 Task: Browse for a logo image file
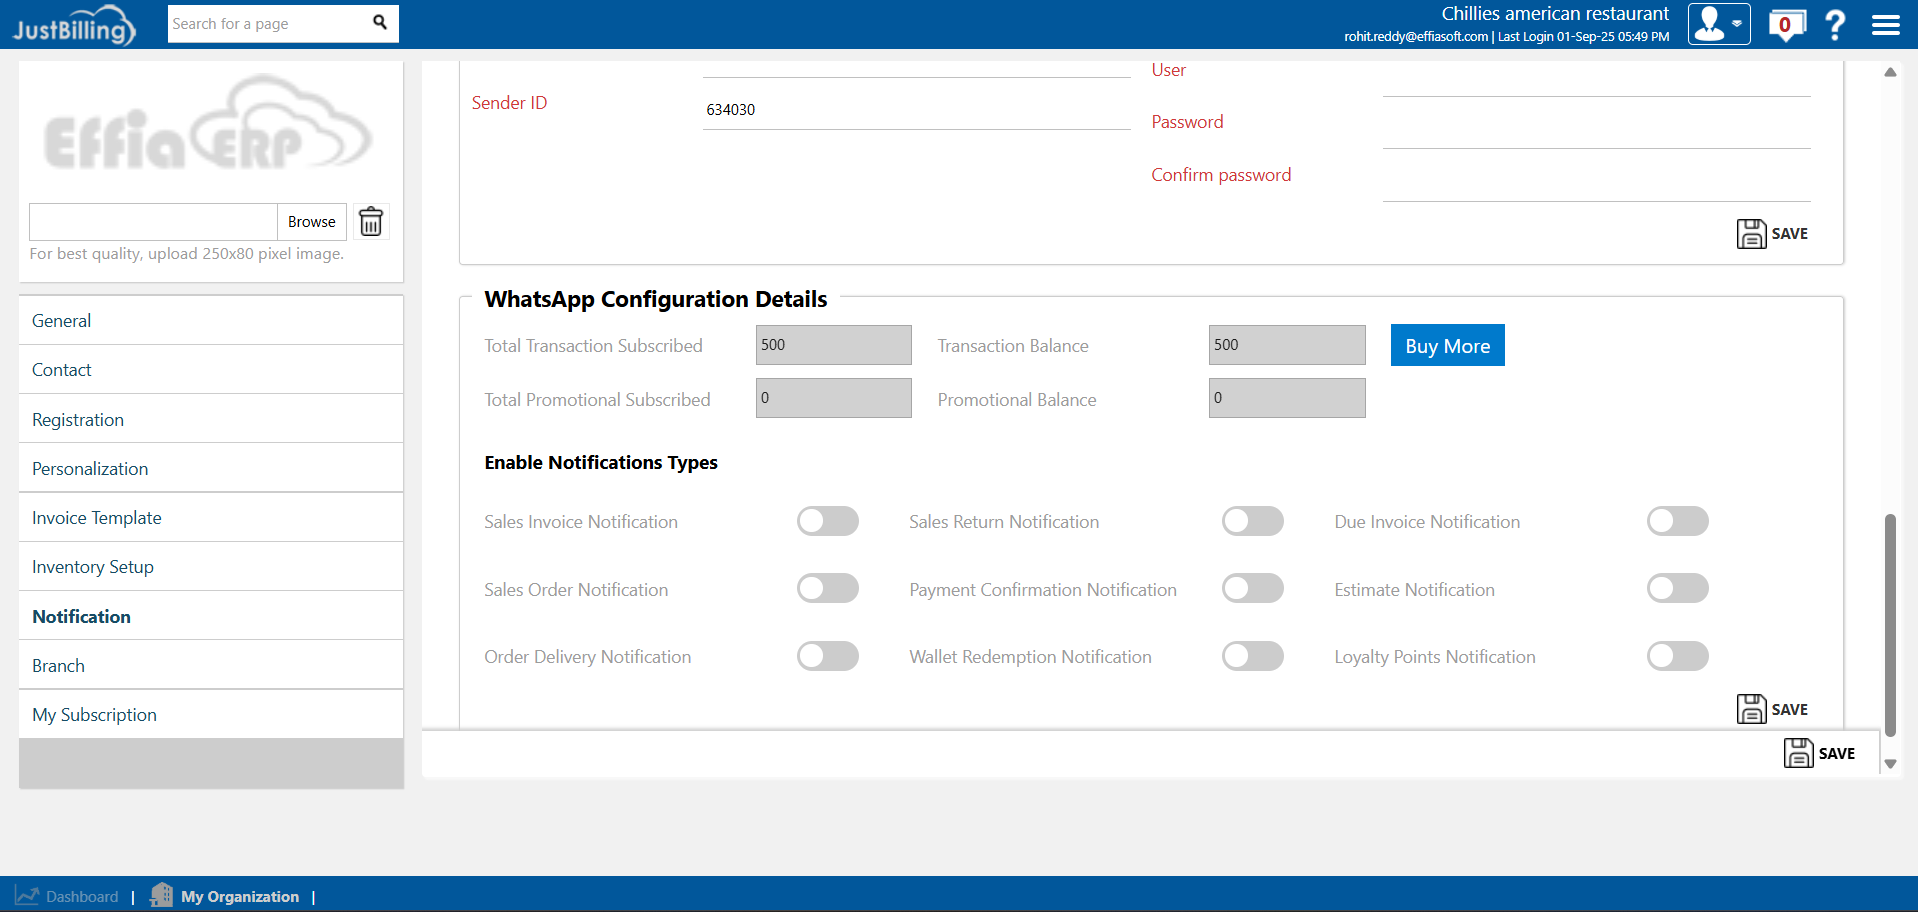point(311,222)
